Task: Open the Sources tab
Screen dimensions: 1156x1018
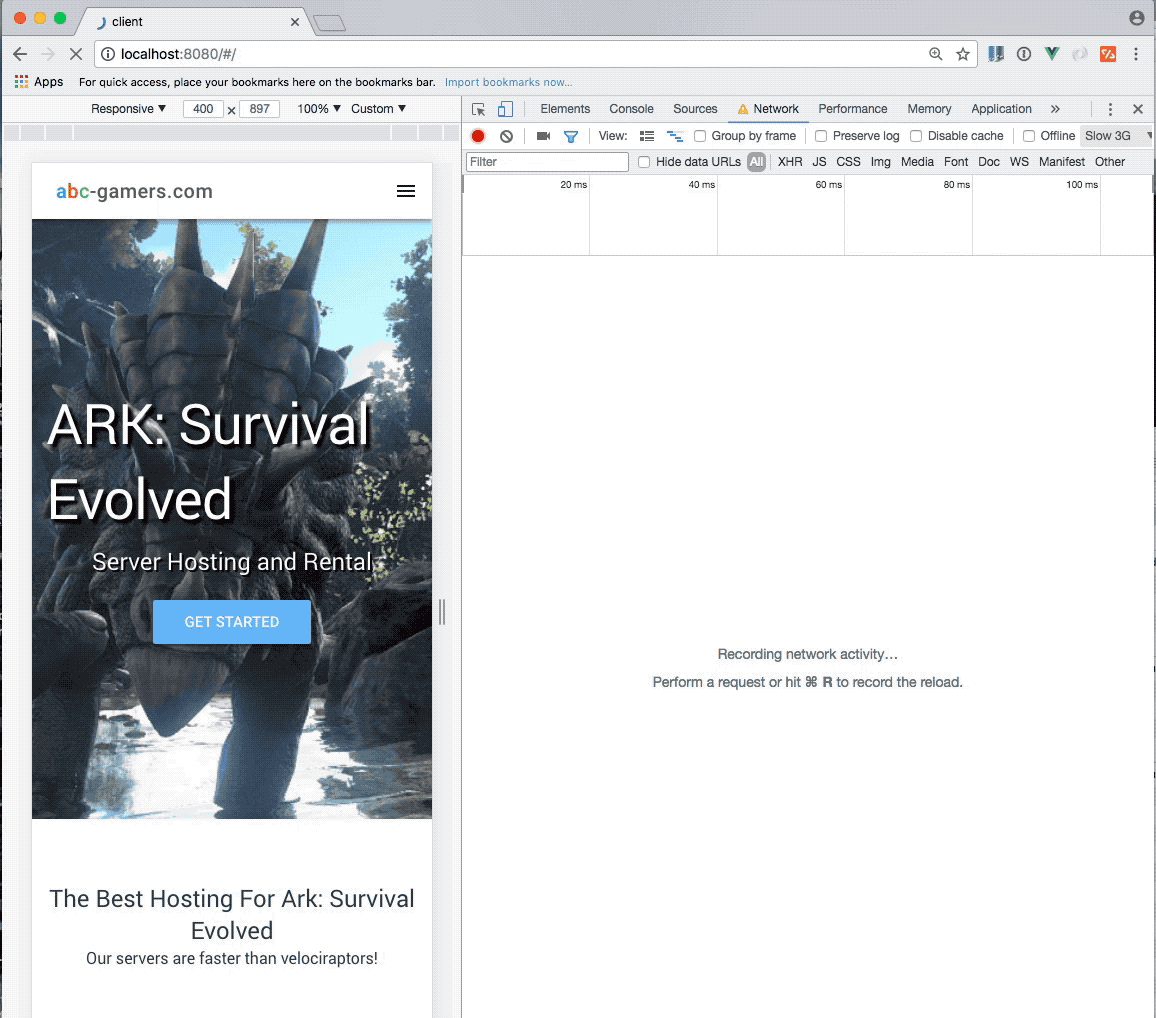Action: pyautogui.click(x=694, y=109)
